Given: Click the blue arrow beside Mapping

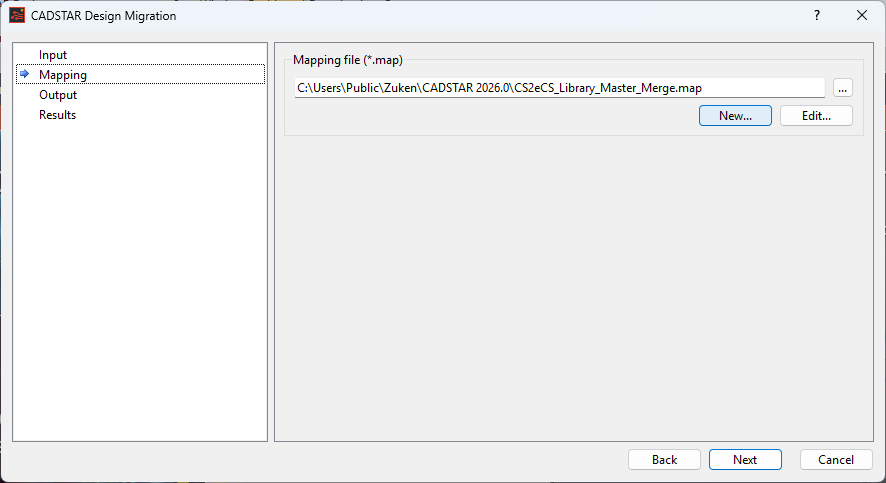Looking at the screenshot, I should tap(24, 74).
